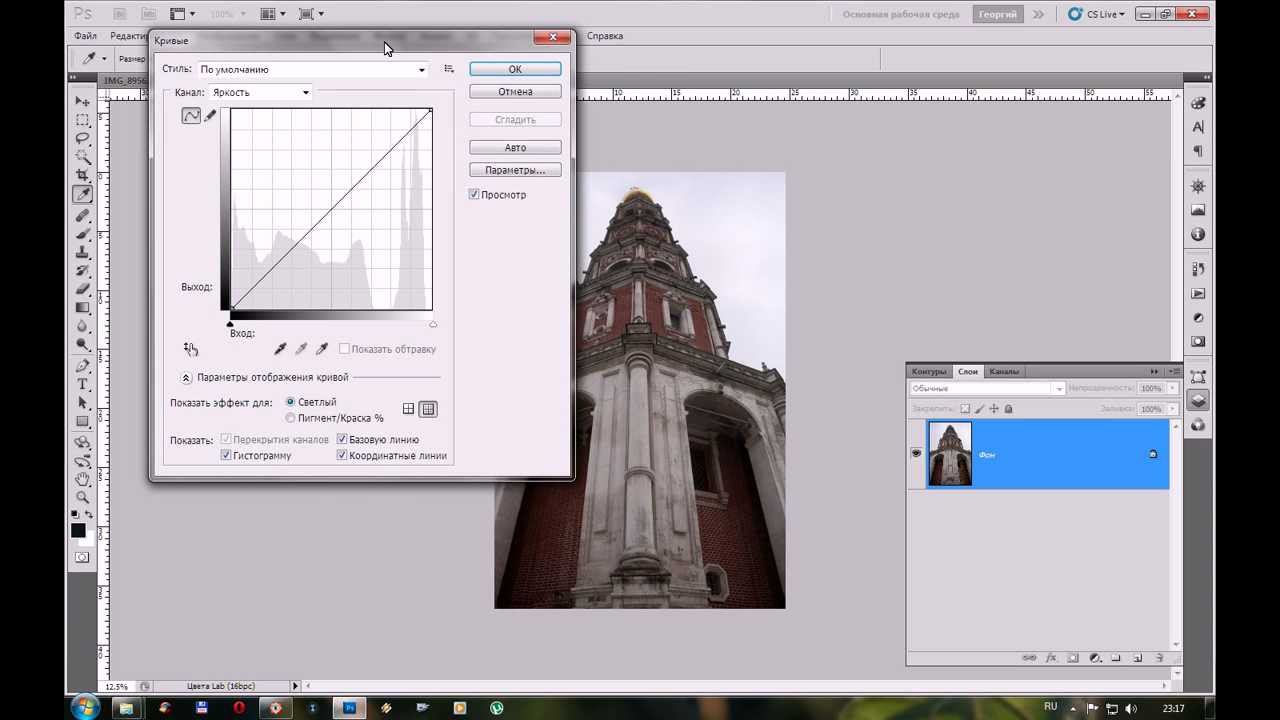This screenshot has width=1280, height=720.
Task: Pick the black point eyedropper
Action: [280, 349]
